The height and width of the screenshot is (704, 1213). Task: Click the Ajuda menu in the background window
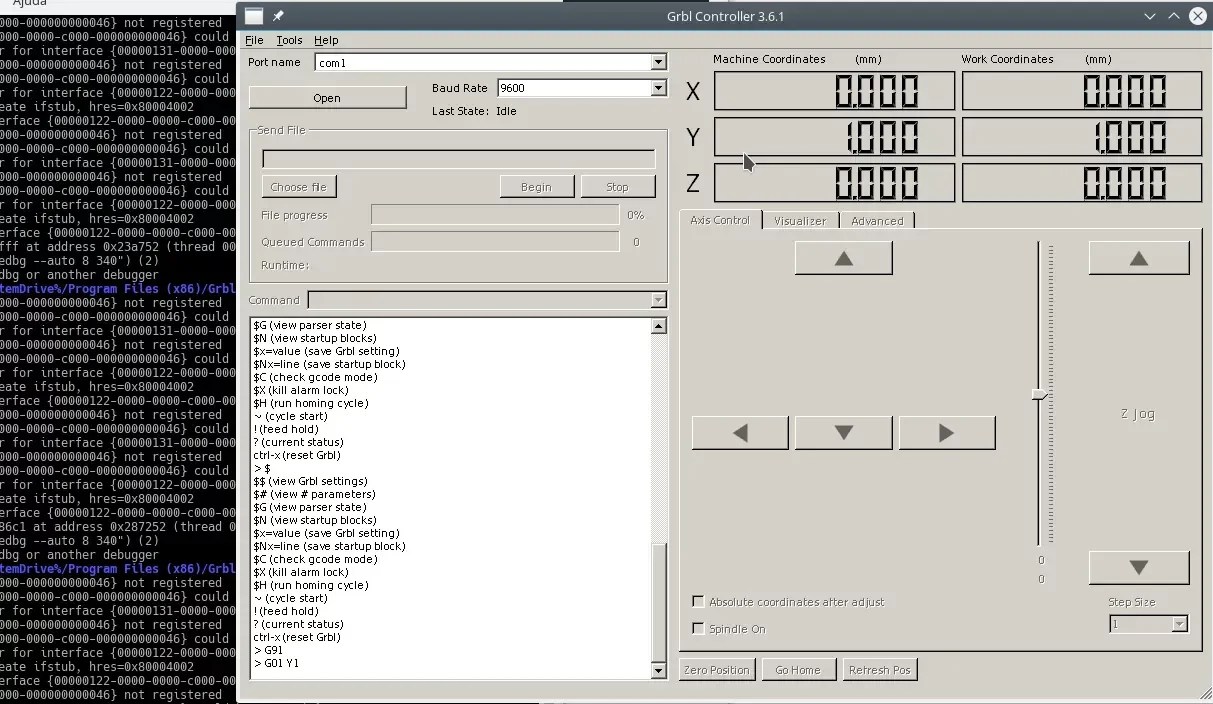[x=30, y=3]
